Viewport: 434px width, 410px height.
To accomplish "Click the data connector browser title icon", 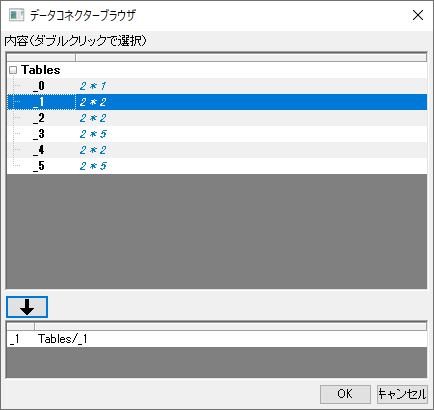I will [17, 15].
